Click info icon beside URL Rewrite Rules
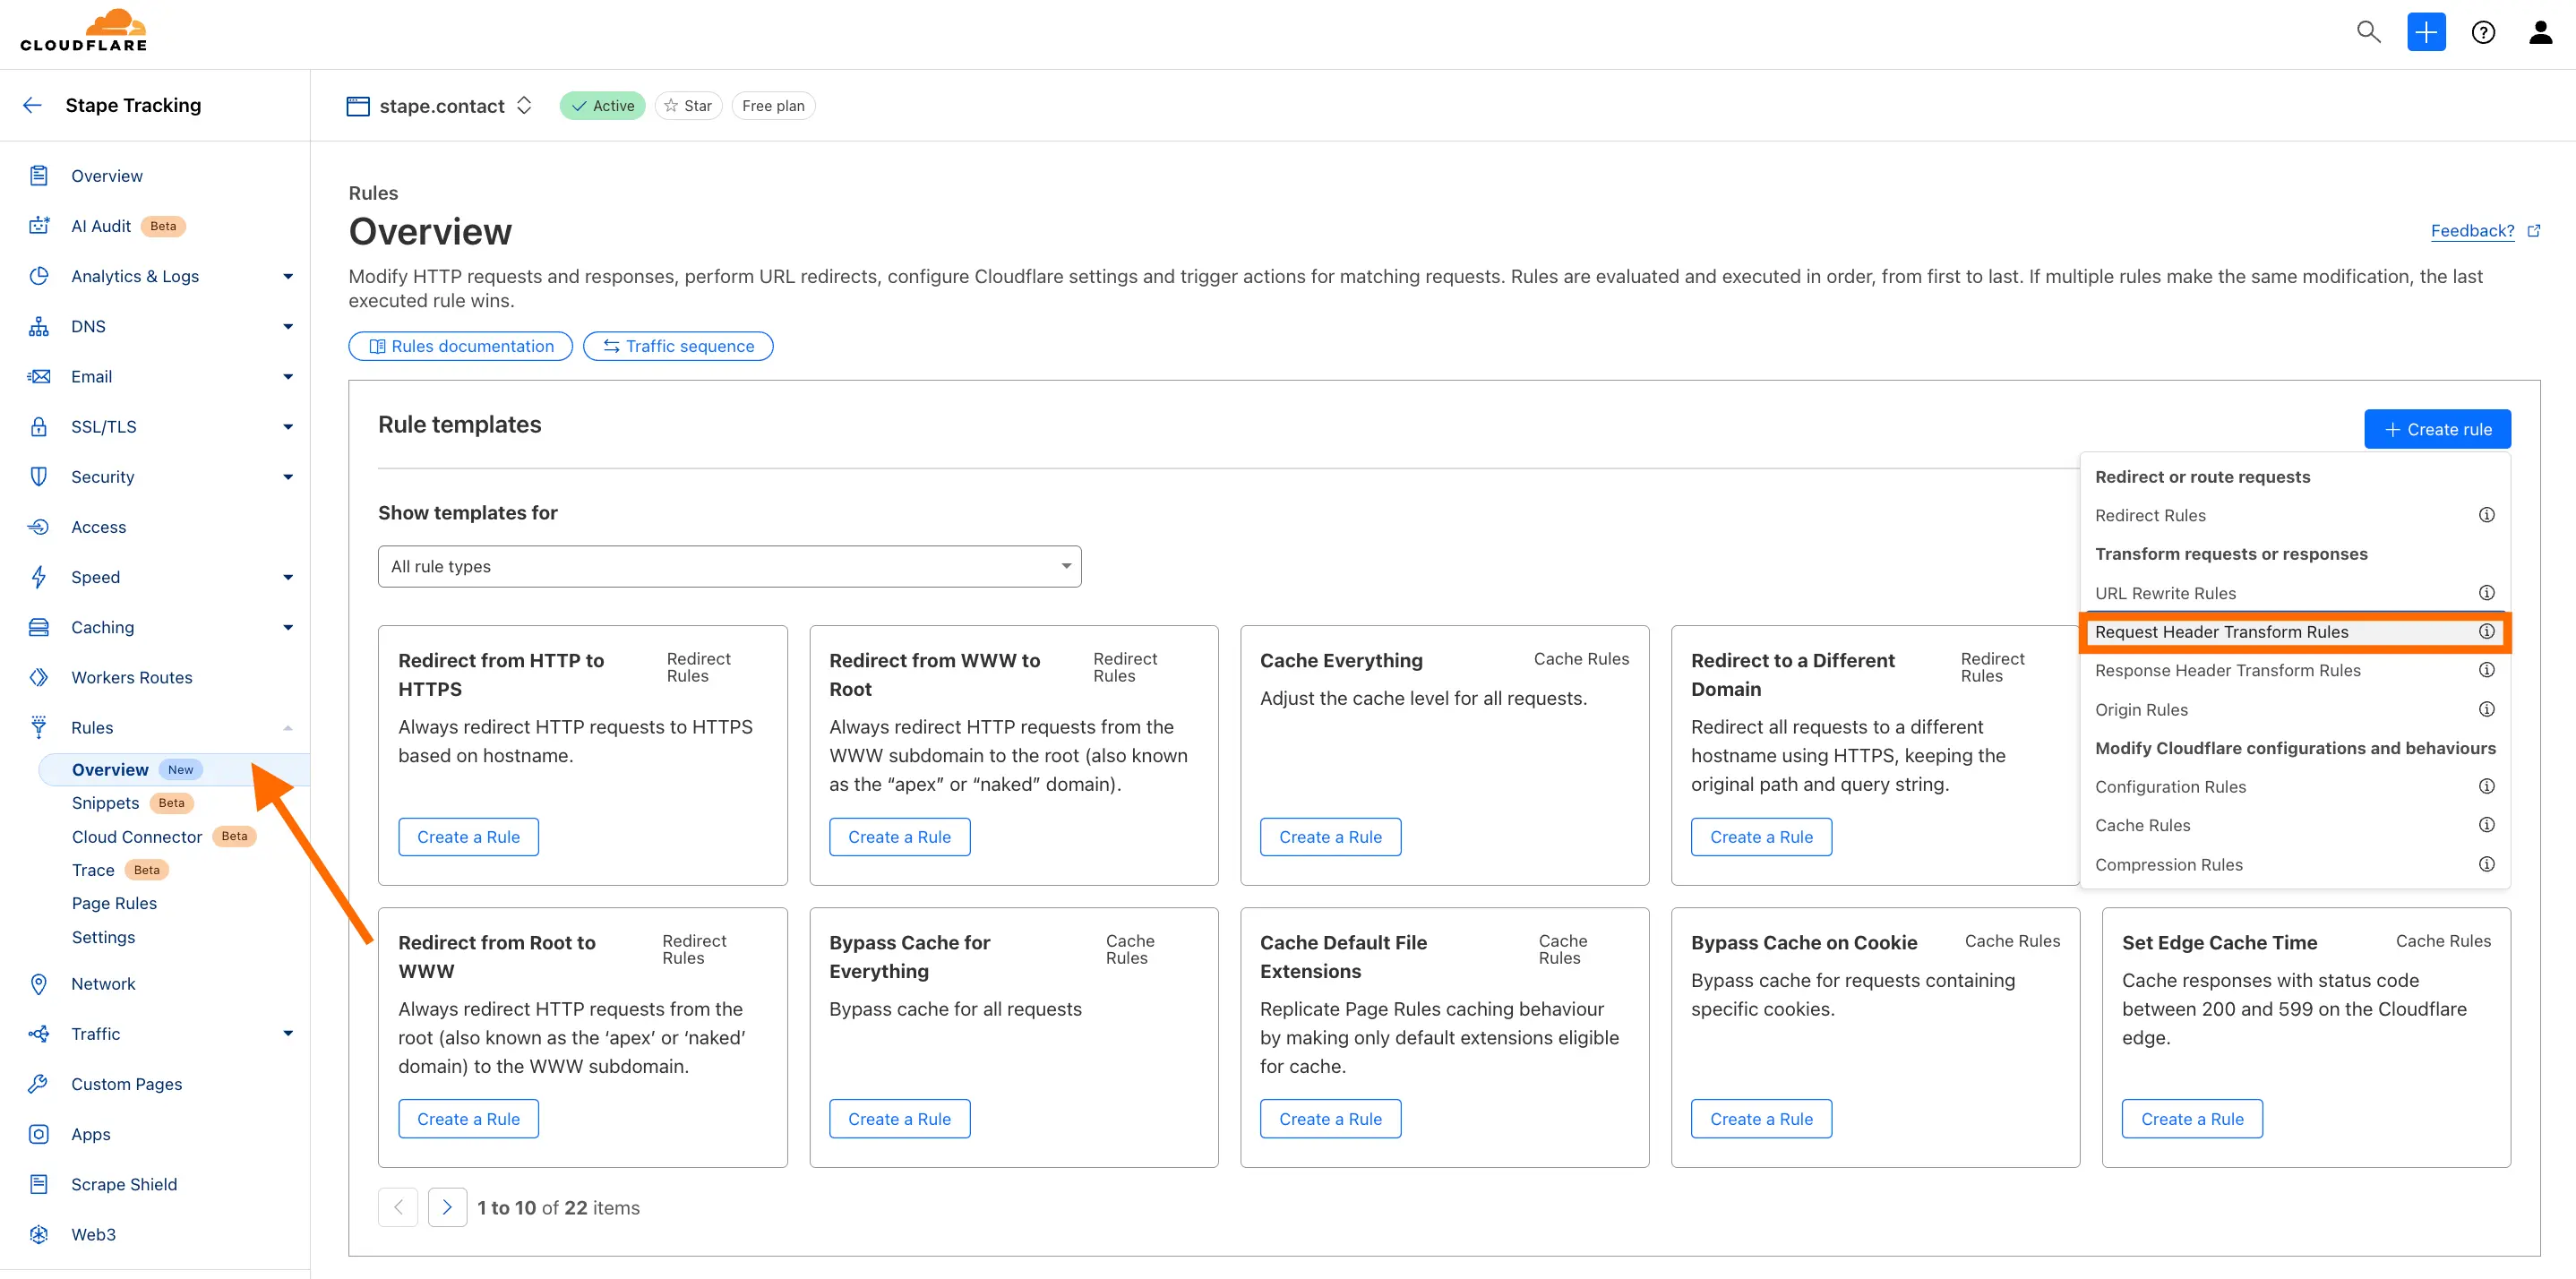 pyautogui.click(x=2486, y=593)
